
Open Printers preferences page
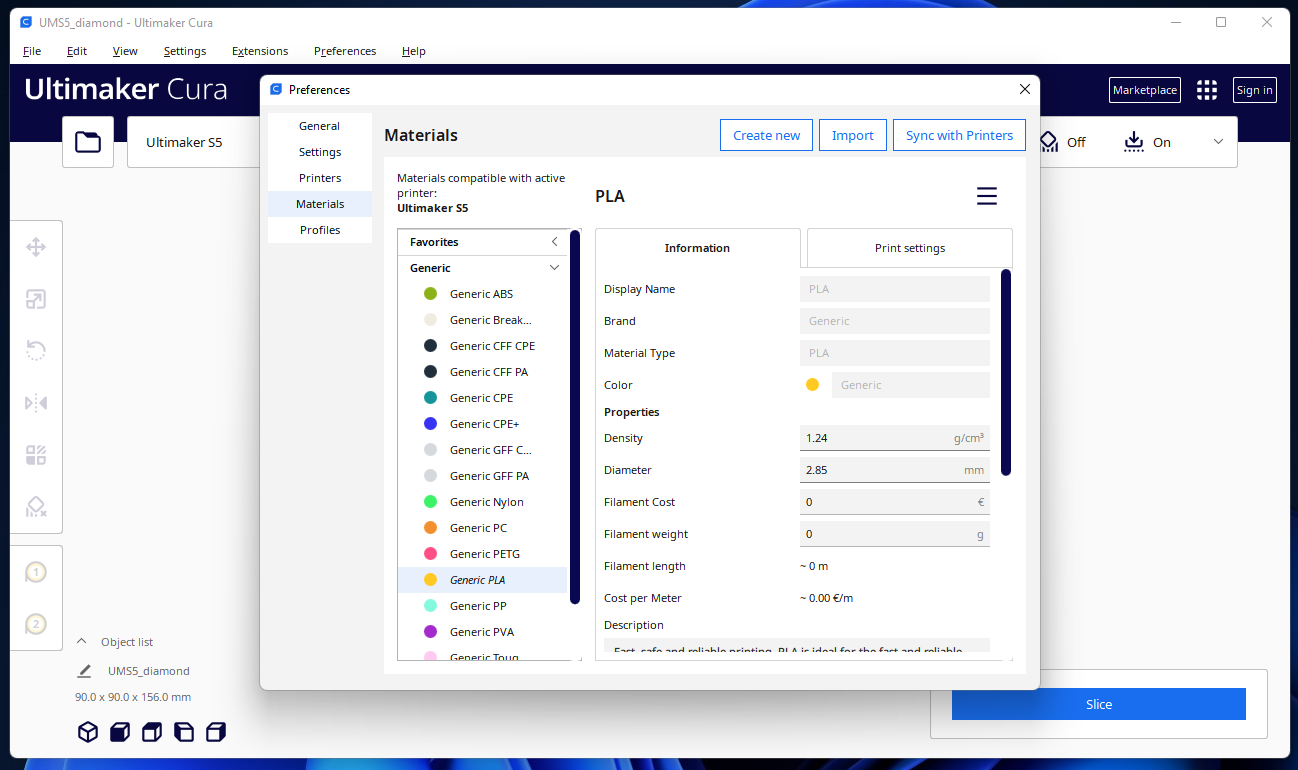tap(320, 178)
